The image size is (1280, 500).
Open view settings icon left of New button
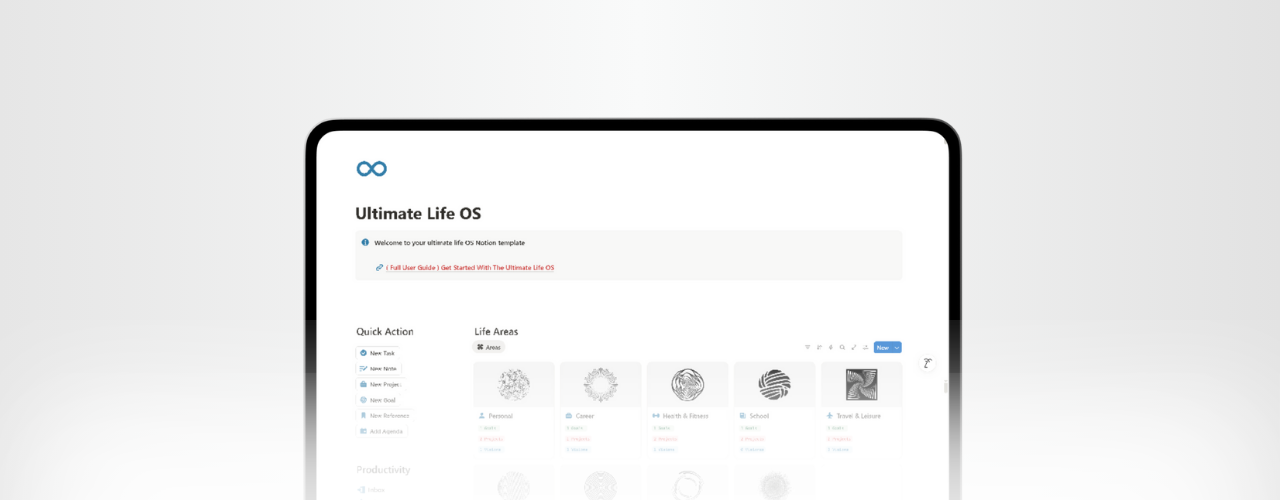point(865,348)
